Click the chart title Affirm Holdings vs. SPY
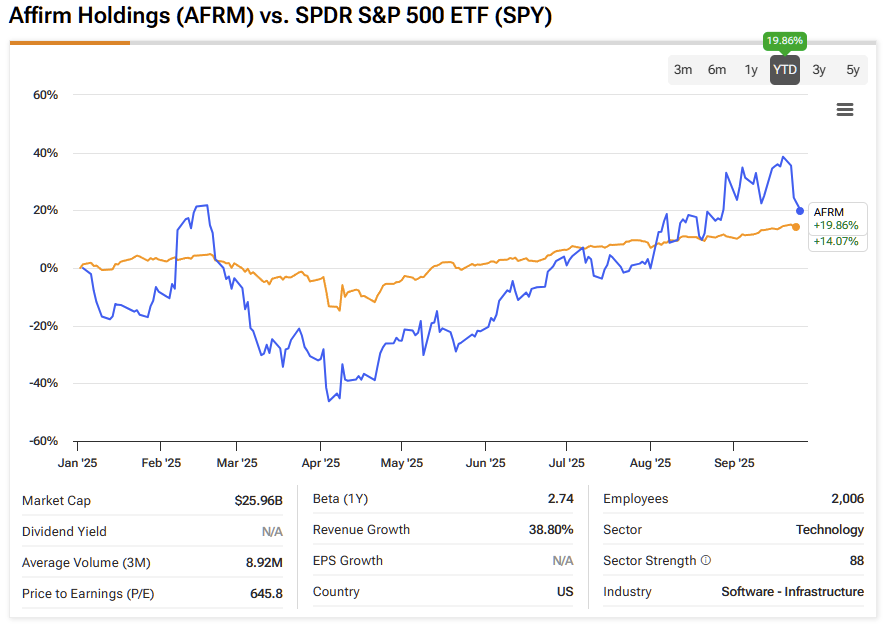887x624 pixels. click(x=281, y=16)
